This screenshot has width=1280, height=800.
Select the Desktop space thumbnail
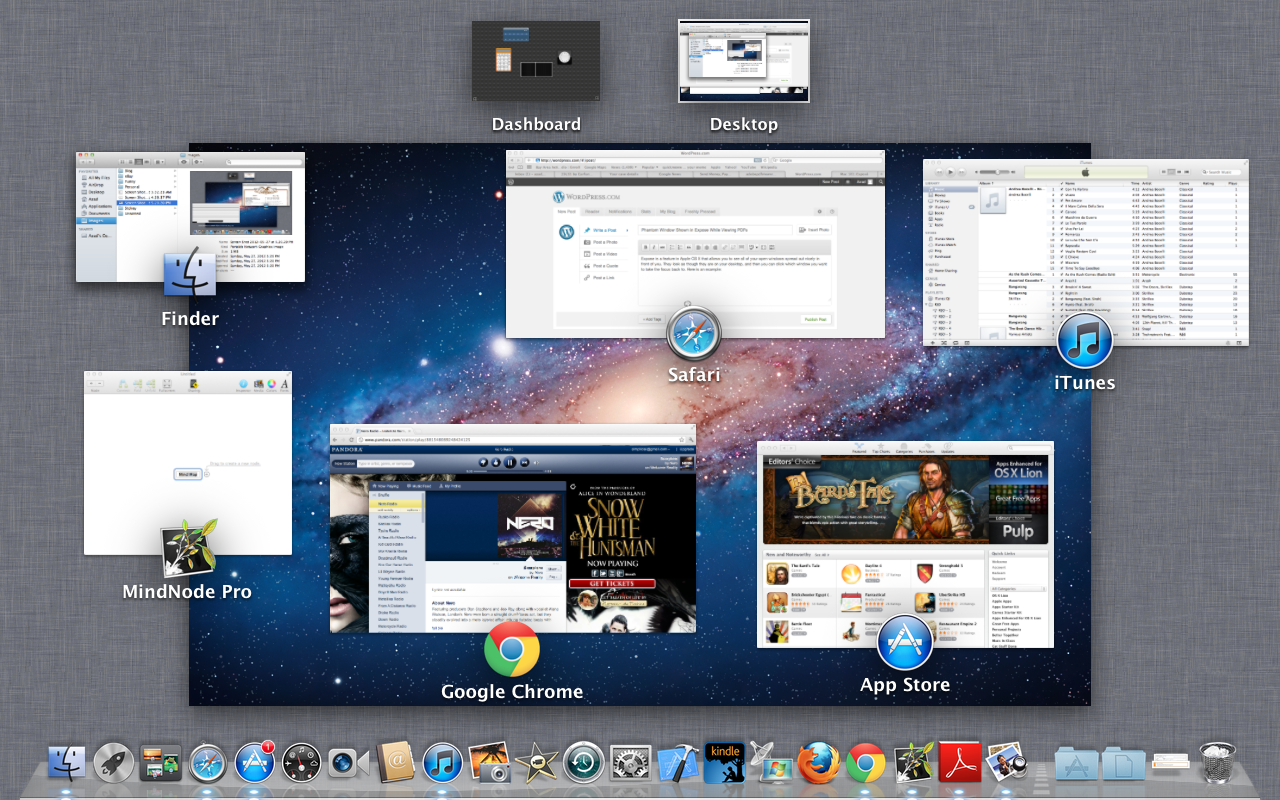click(743, 62)
